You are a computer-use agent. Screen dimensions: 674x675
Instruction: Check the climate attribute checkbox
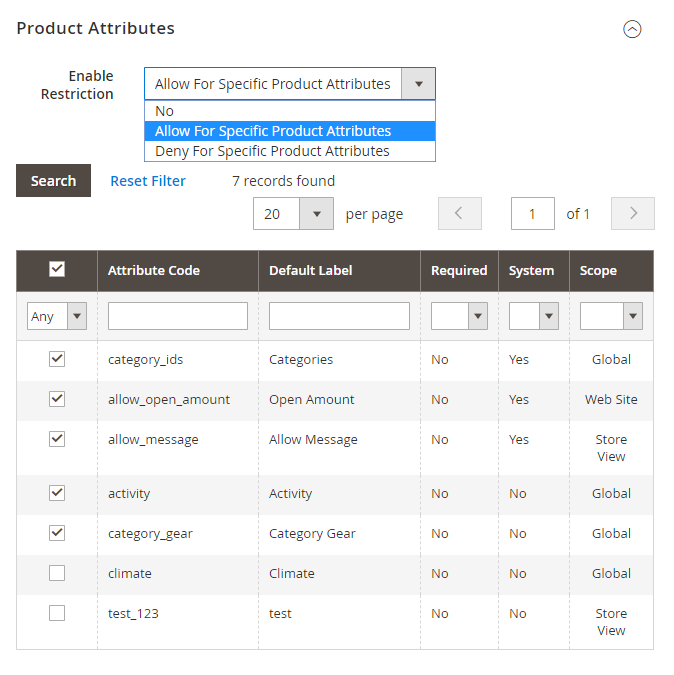pyautogui.click(x=57, y=573)
